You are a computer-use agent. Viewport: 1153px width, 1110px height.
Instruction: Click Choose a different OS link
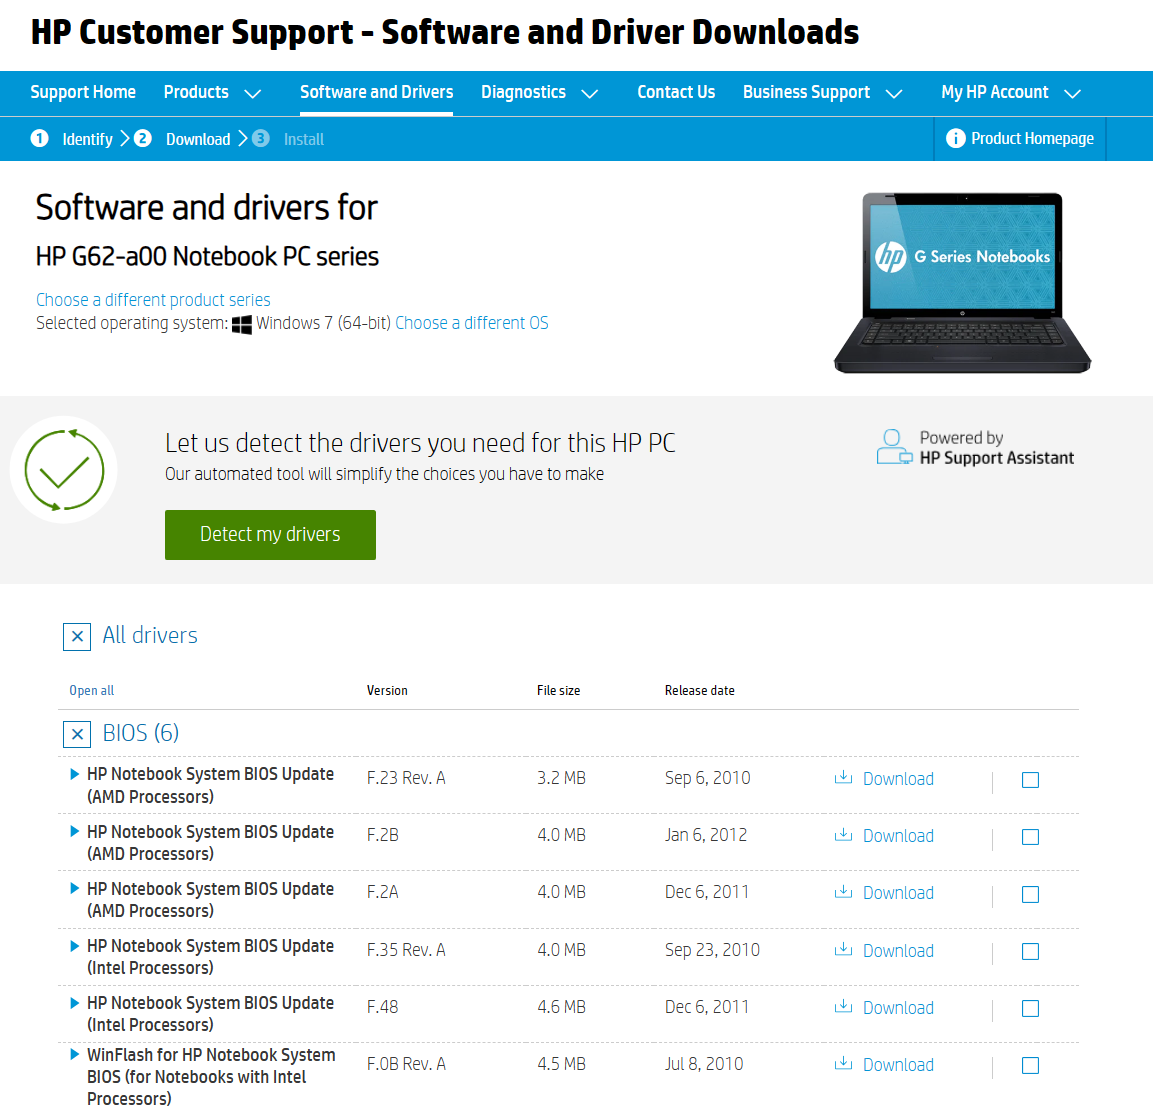coord(472,323)
